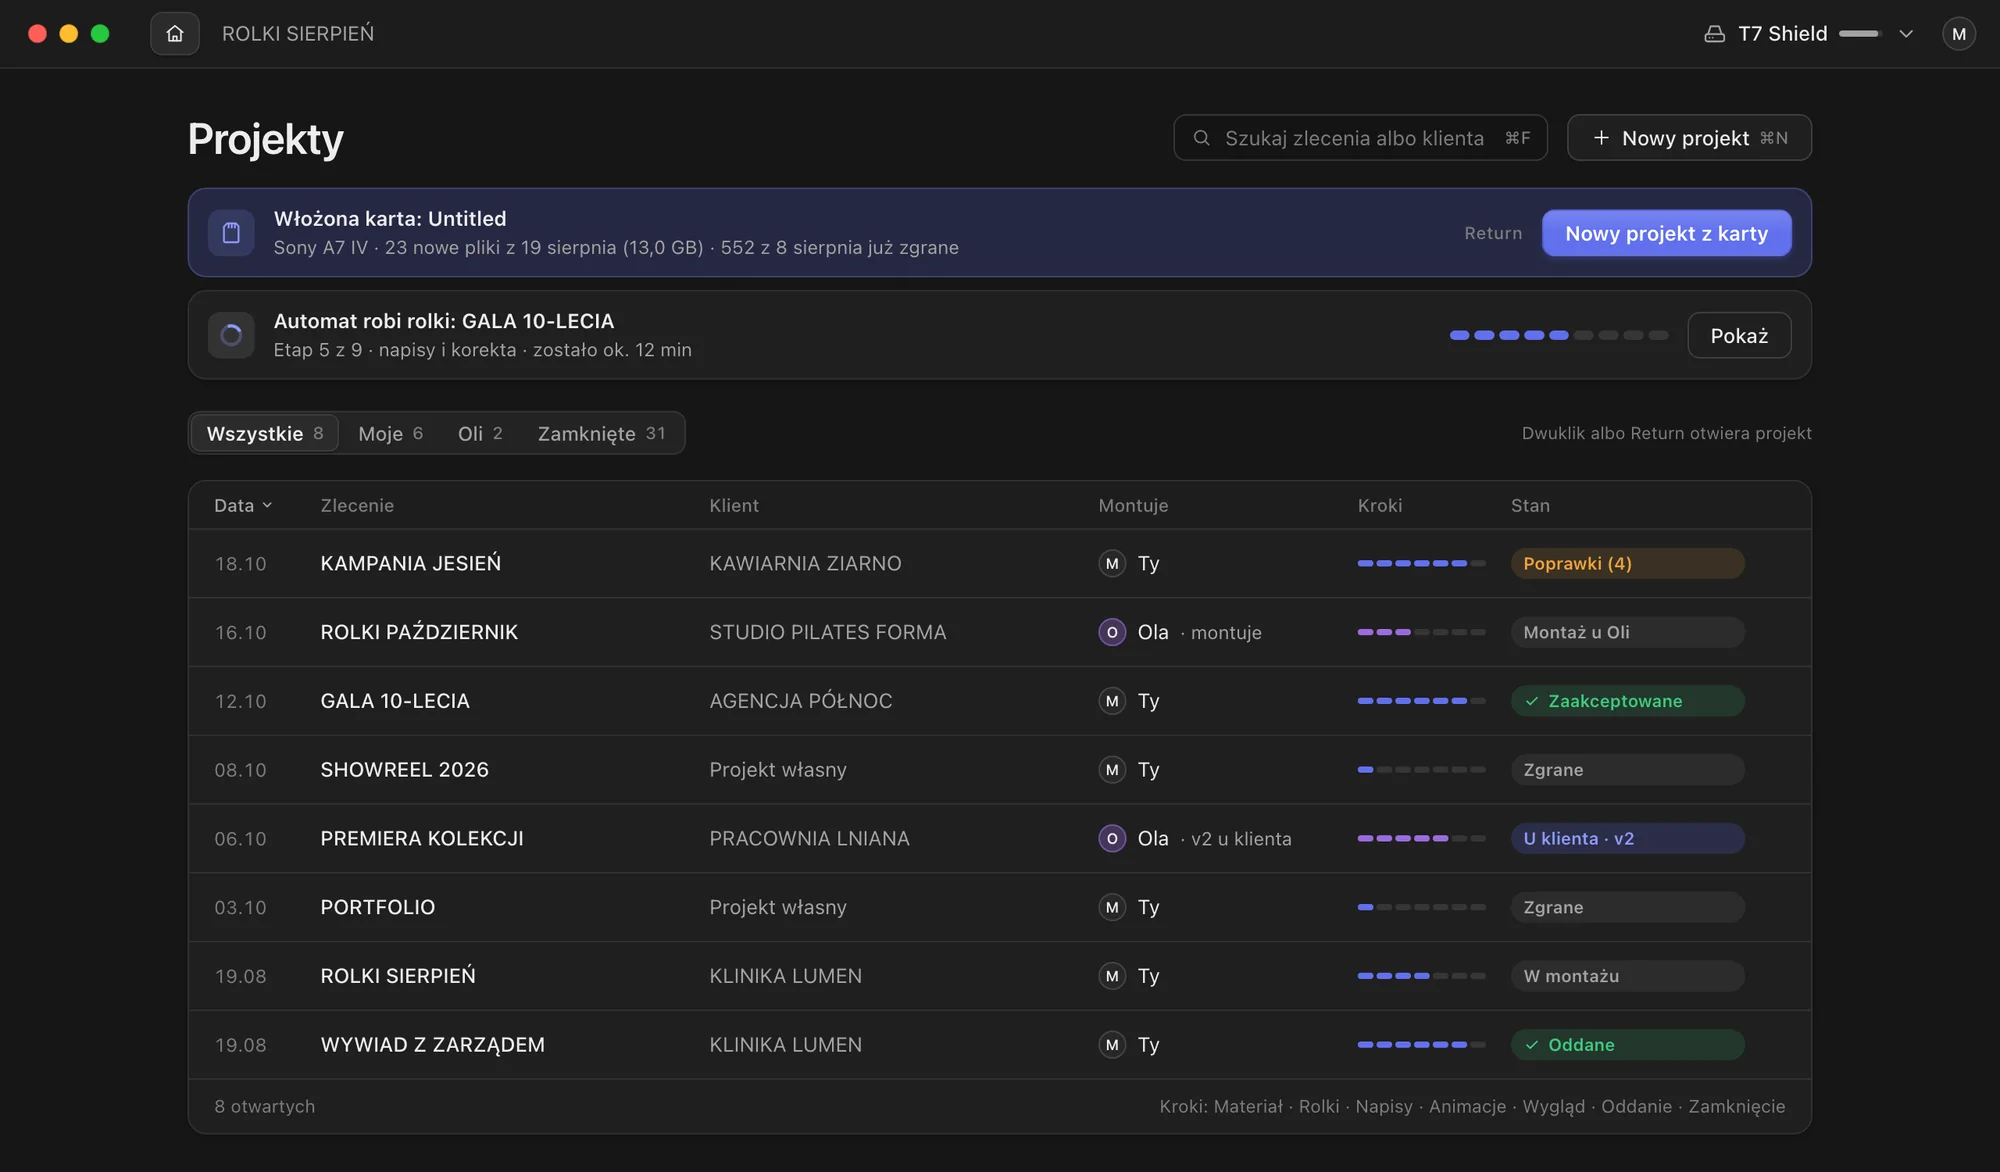The width and height of the screenshot is (2000, 1172).
Task: Focus the Szukaj zlecenia albo klienta field
Action: [x=1360, y=138]
